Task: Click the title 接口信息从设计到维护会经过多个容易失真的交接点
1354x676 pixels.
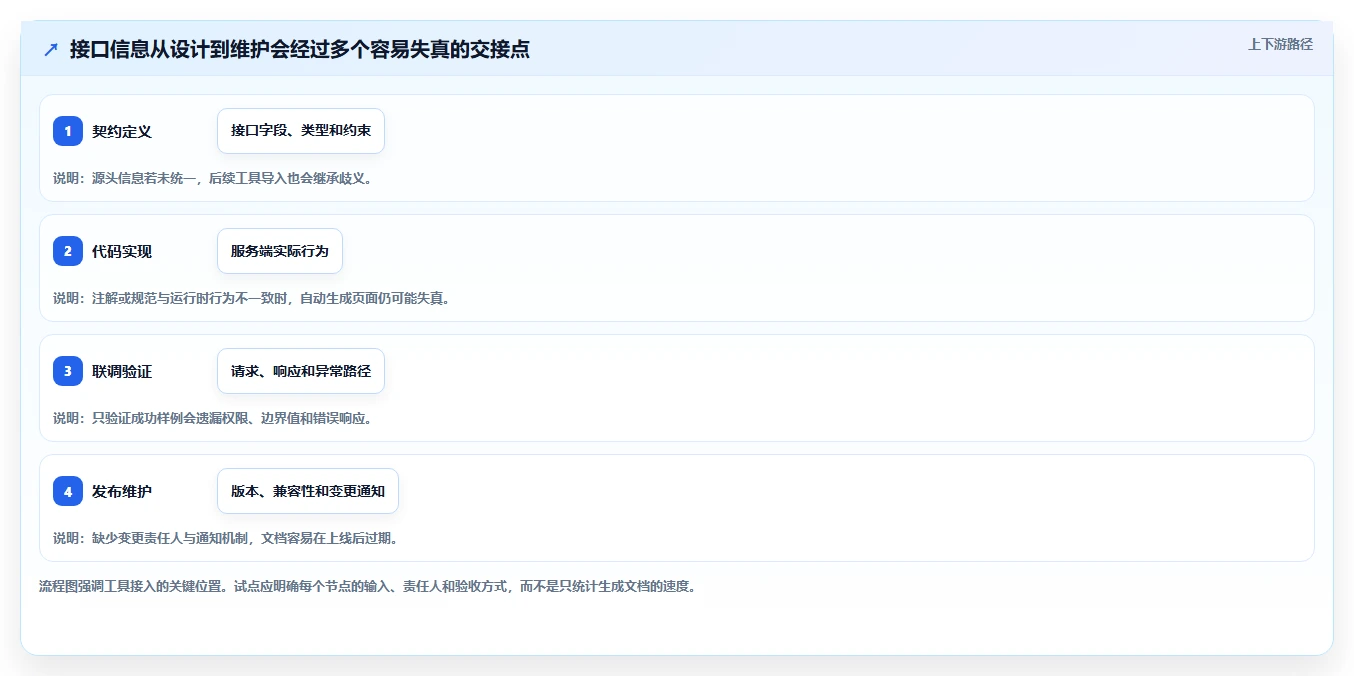Action: (x=300, y=50)
